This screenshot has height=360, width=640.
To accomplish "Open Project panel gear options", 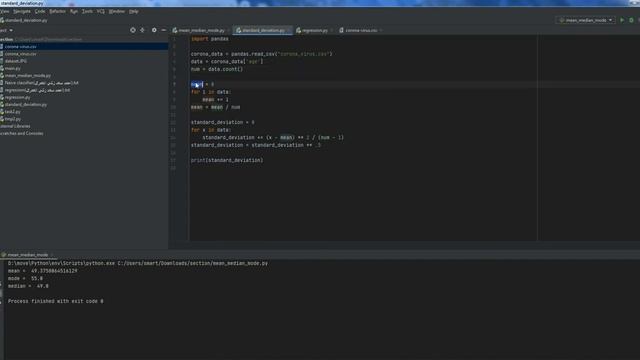I will pos(154,30).
